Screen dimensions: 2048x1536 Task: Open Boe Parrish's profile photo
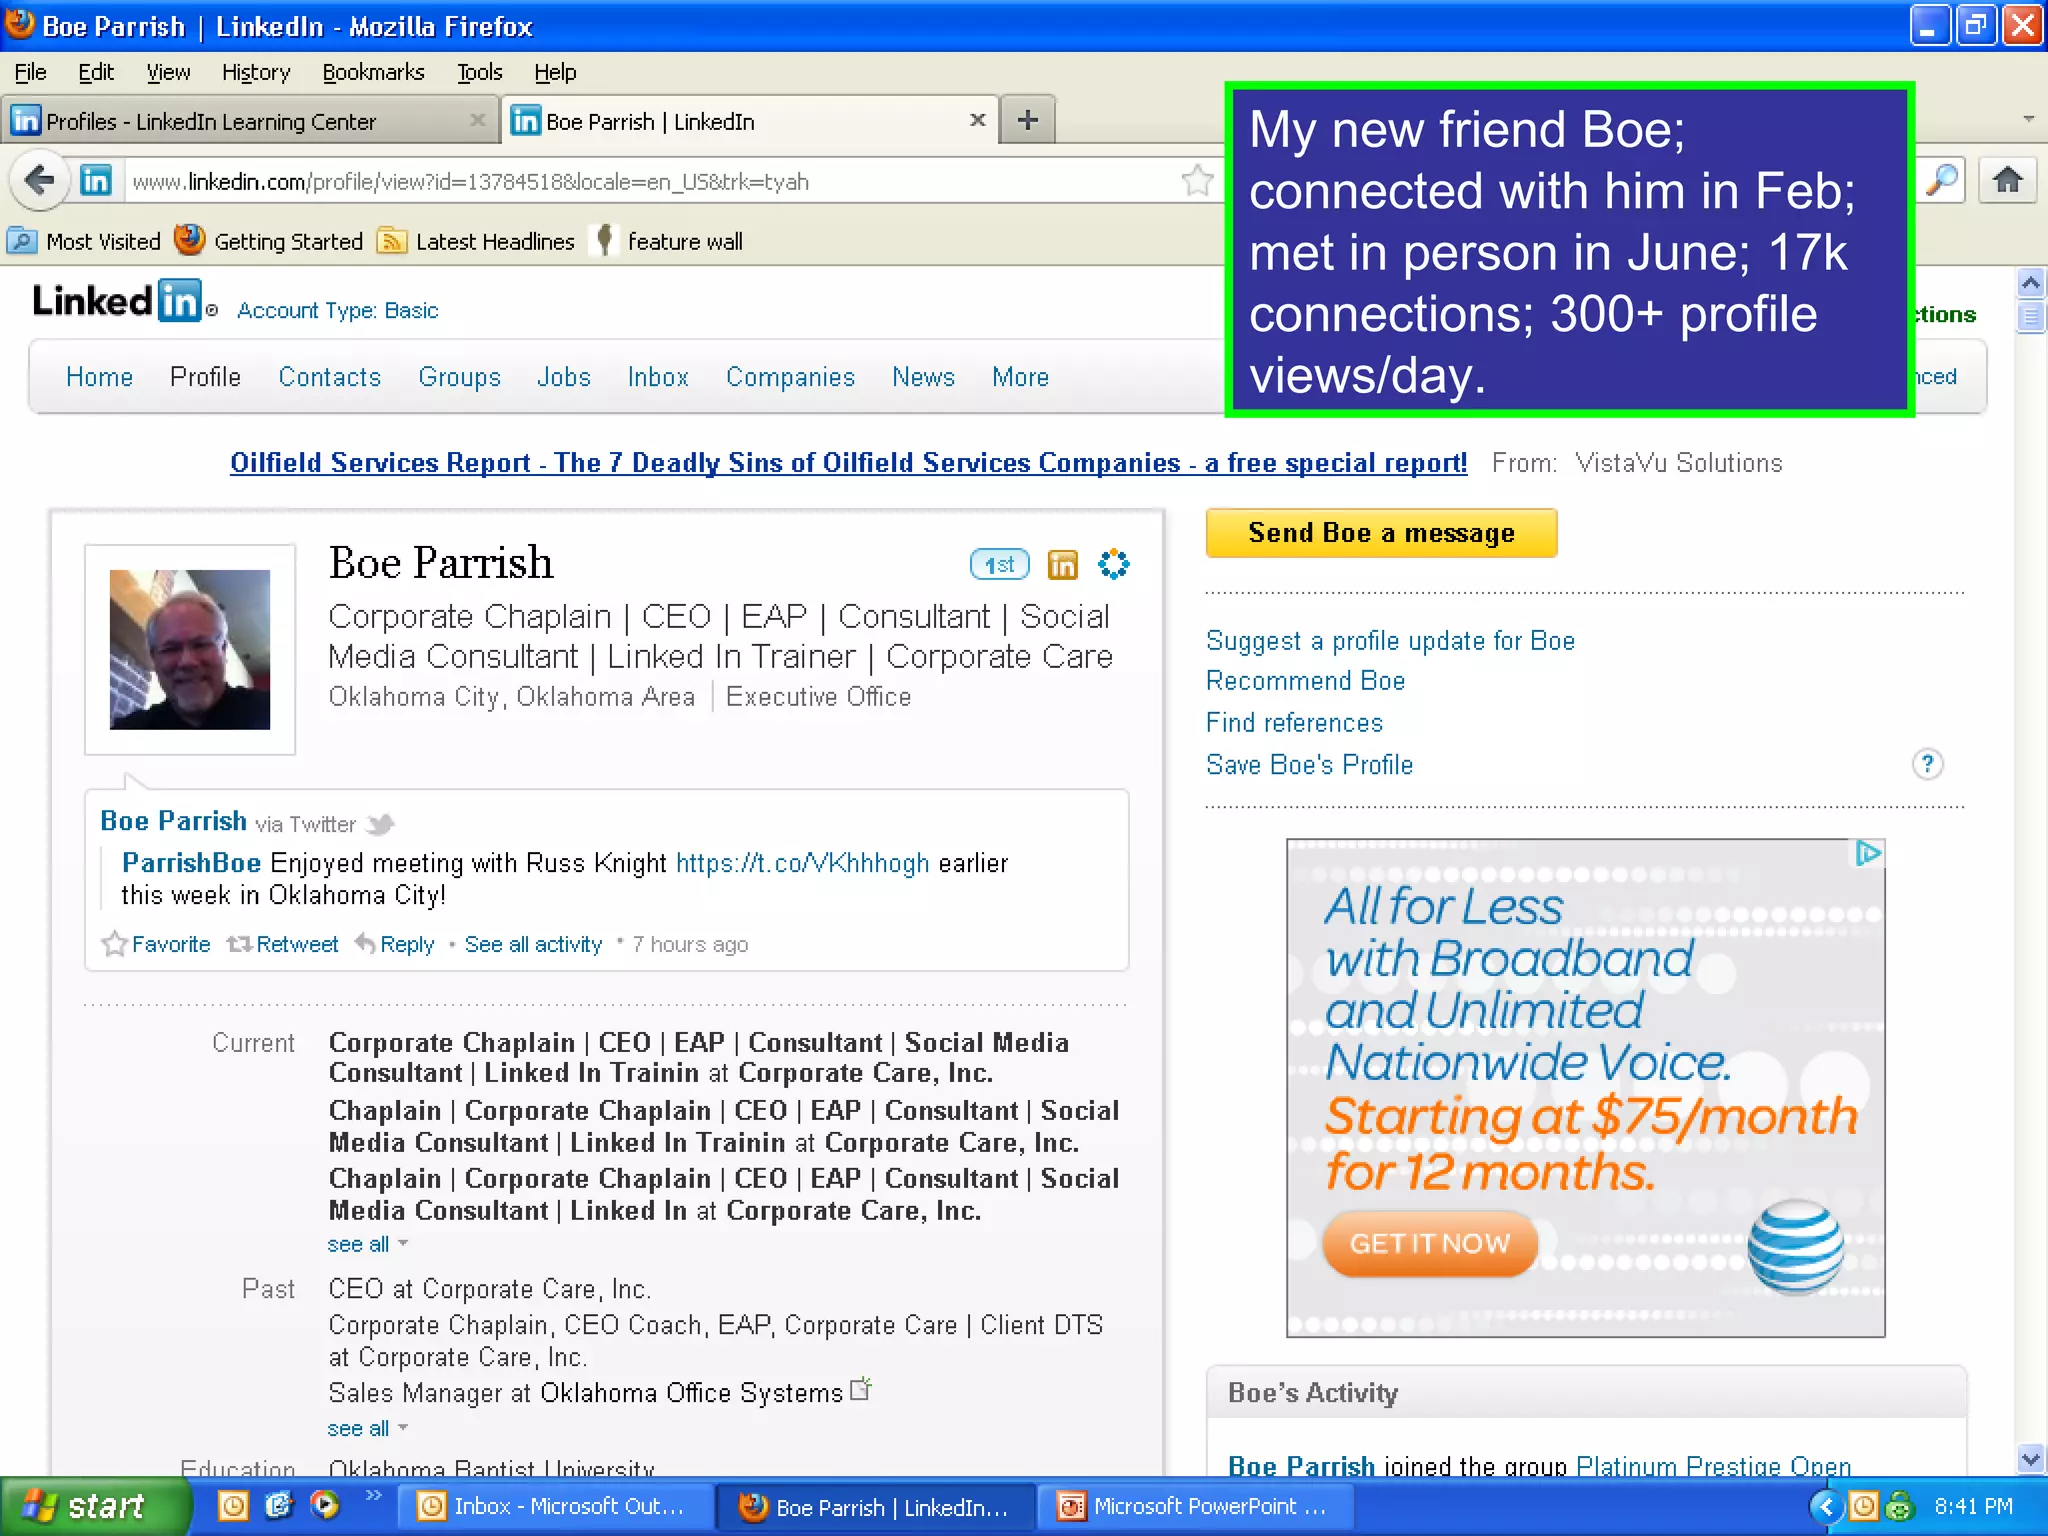pos(190,649)
